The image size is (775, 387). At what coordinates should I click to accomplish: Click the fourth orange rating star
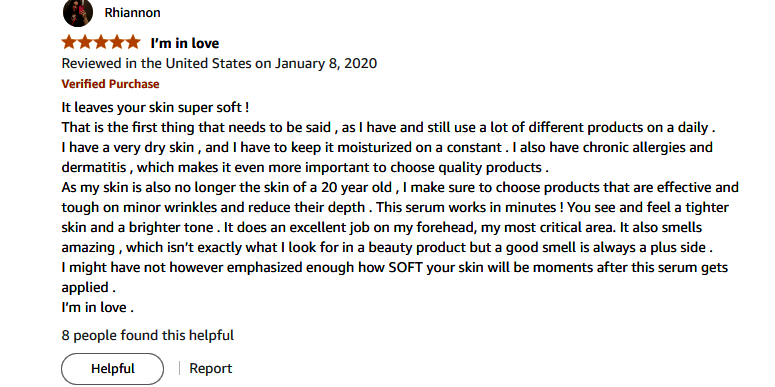point(117,43)
